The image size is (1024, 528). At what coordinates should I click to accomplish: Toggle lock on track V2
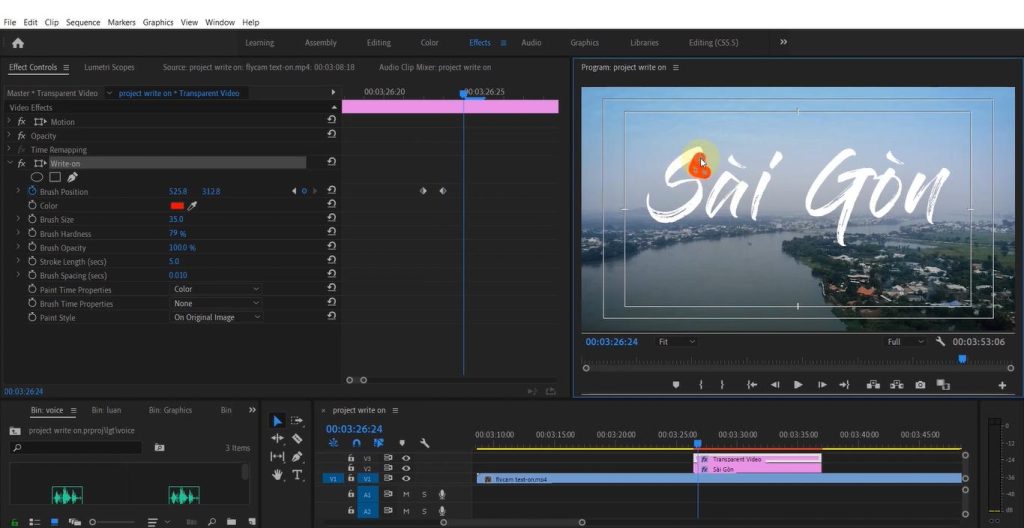coord(351,469)
